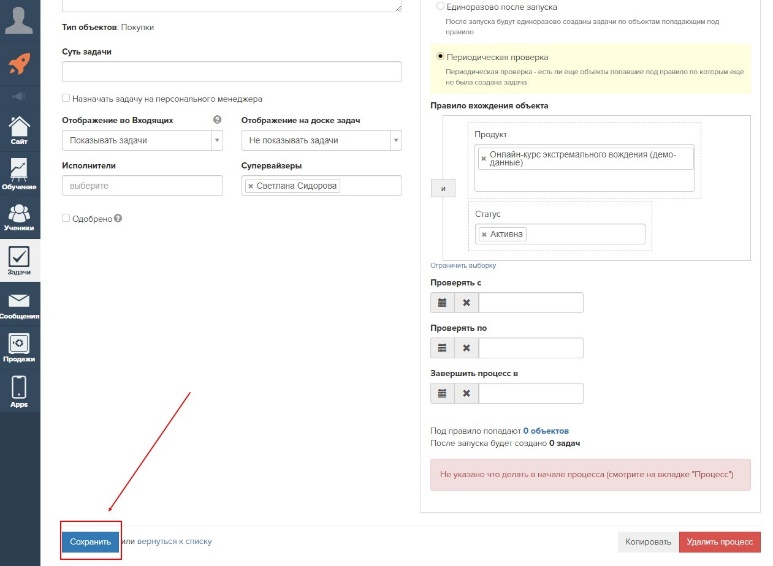Open the Продажи sidebar section

point(19,346)
